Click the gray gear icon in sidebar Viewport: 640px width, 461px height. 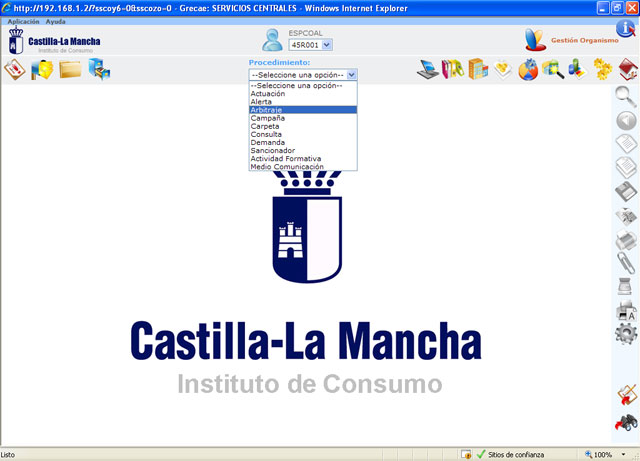pyautogui.click(x=626, y=334)
